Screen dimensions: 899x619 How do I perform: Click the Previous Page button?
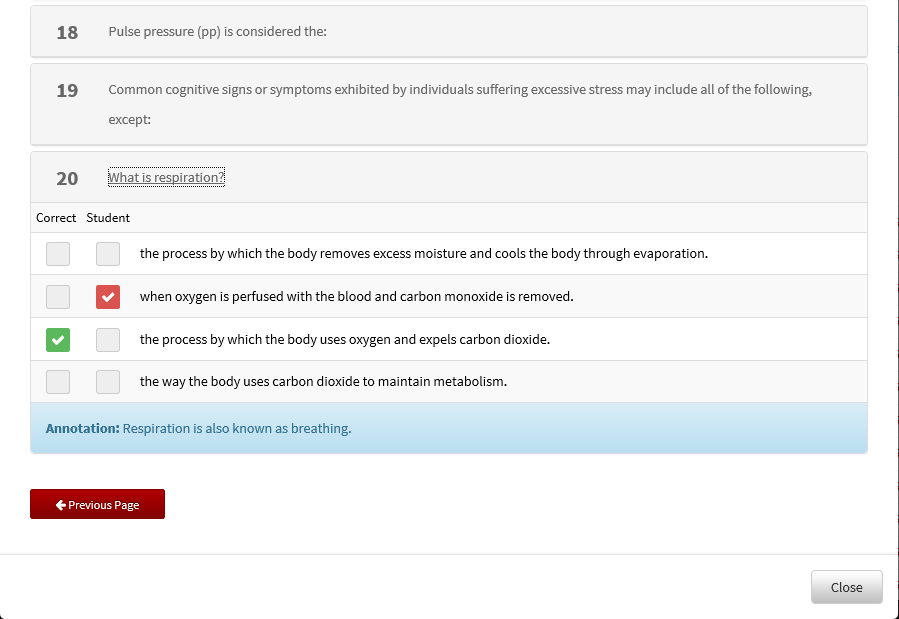pos(97,504)
